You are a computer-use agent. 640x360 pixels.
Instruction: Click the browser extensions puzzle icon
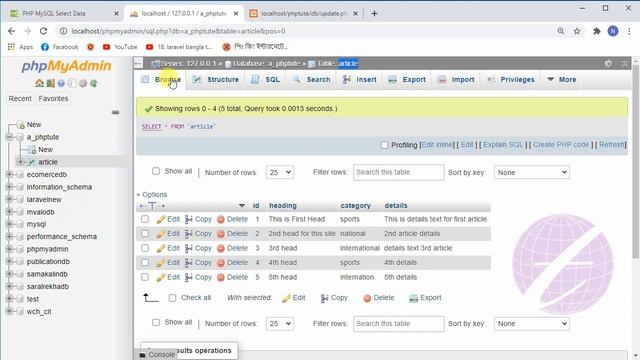(x=597, y=31)
